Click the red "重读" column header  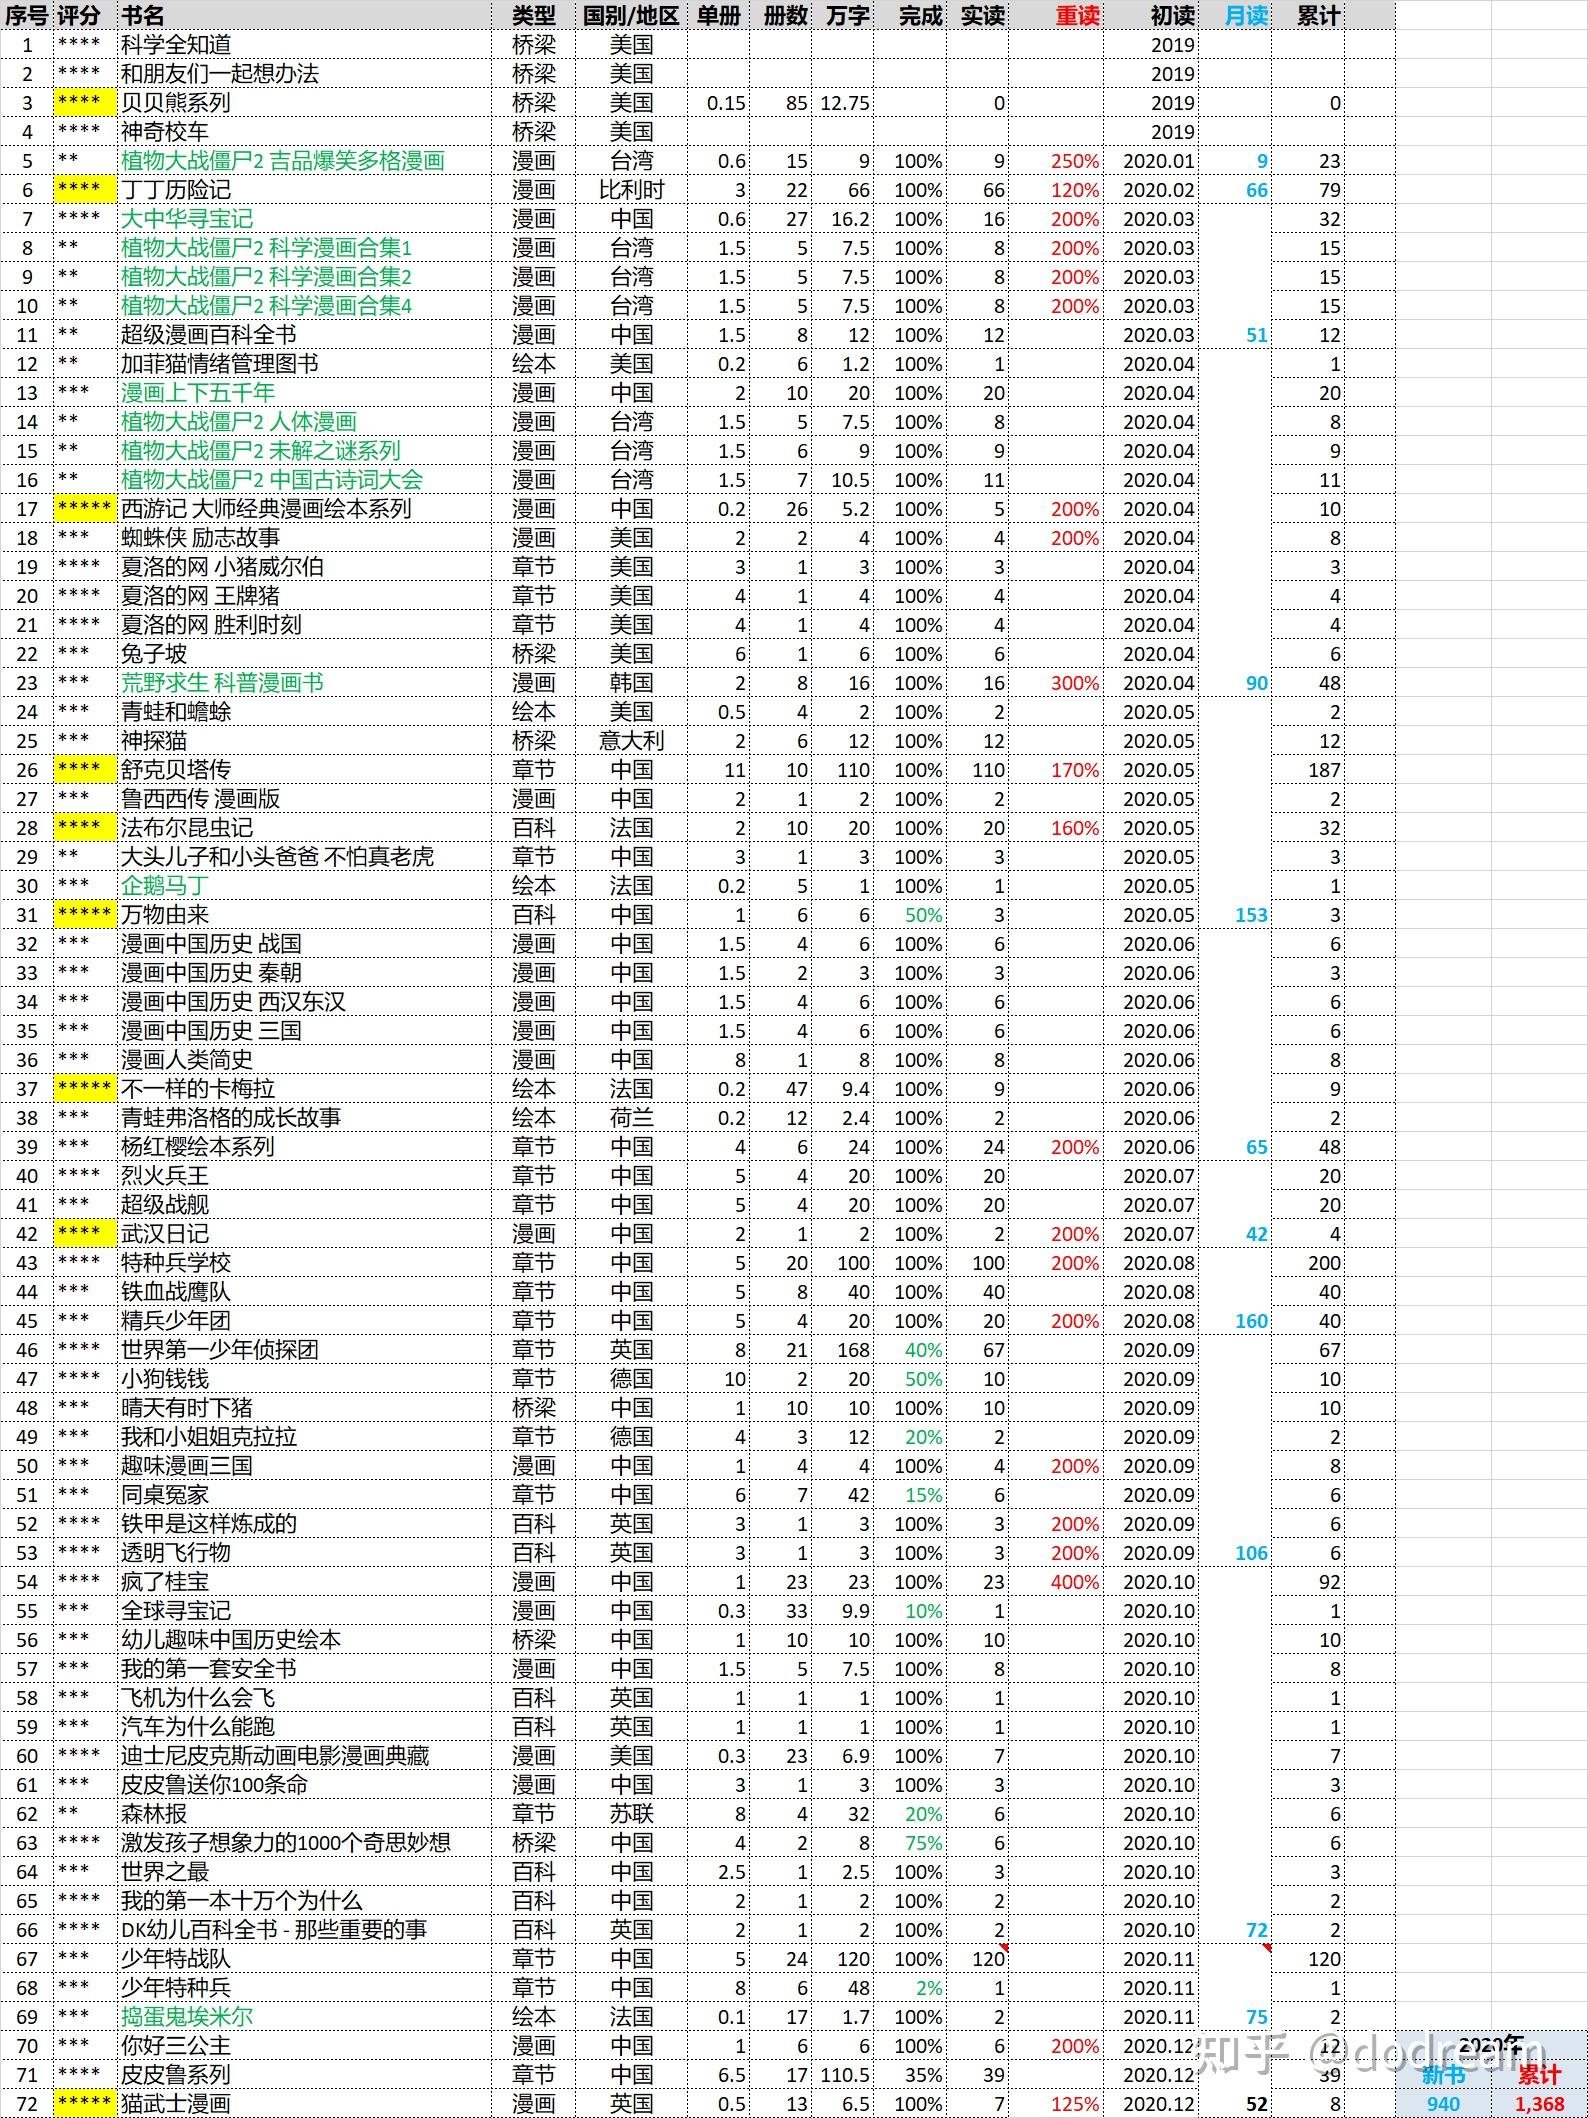click(x=1078, y=15)
